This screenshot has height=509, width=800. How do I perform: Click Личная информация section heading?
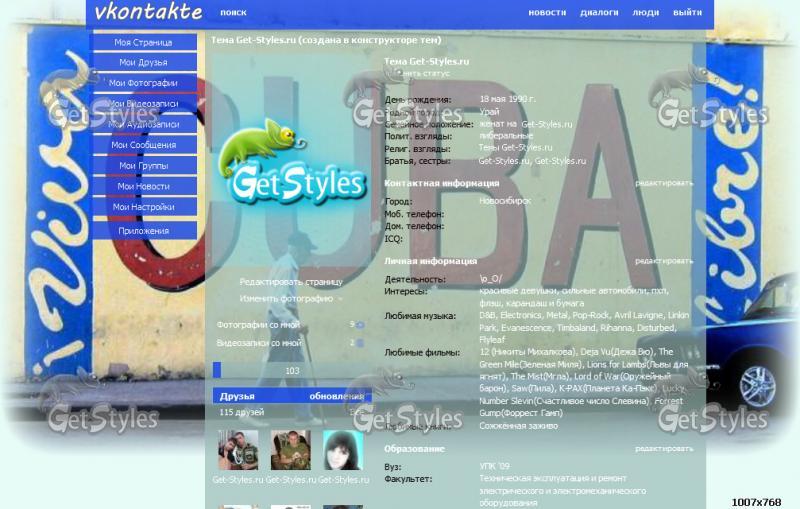tap(430, 261)
